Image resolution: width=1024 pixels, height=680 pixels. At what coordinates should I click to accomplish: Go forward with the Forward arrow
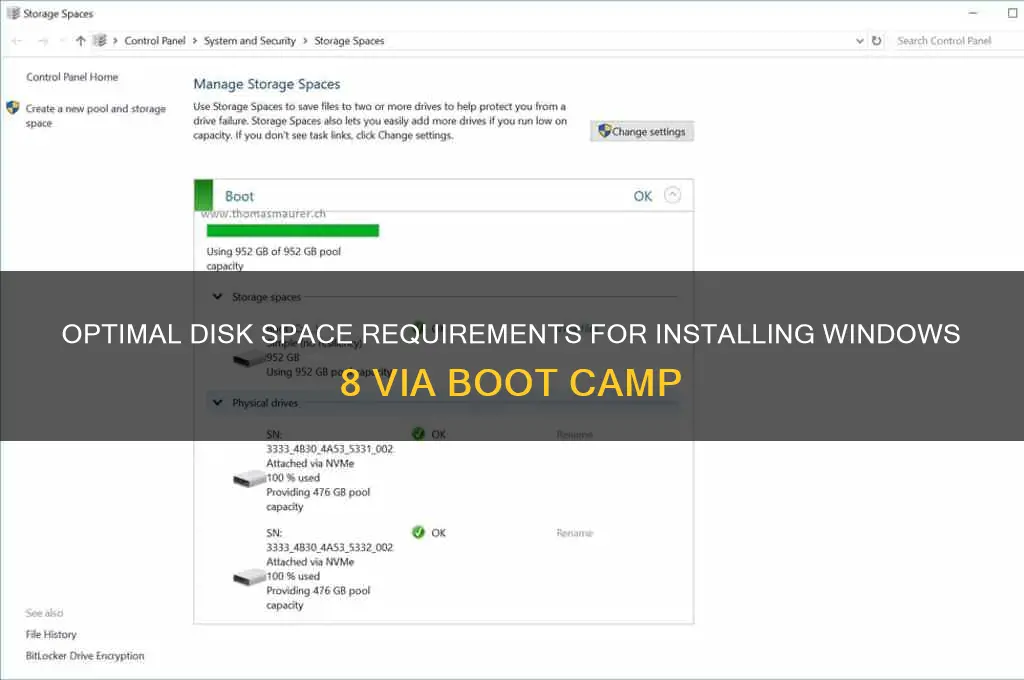[x=43, y=41]
